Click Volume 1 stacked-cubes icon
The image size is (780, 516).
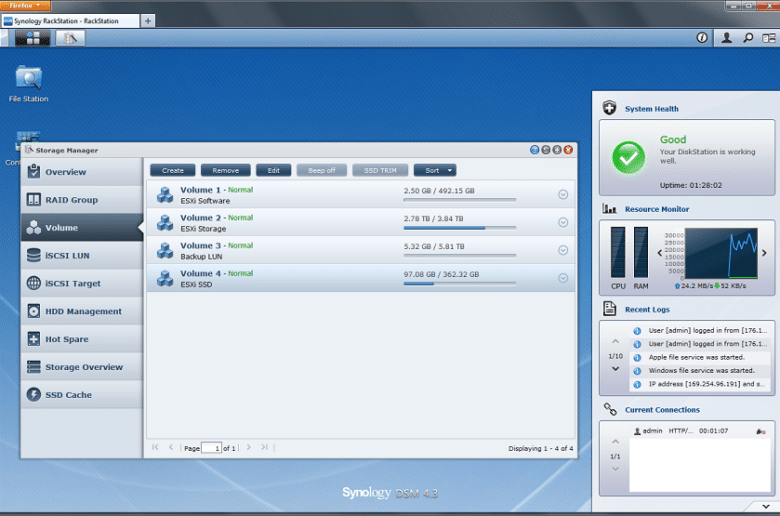165,195
